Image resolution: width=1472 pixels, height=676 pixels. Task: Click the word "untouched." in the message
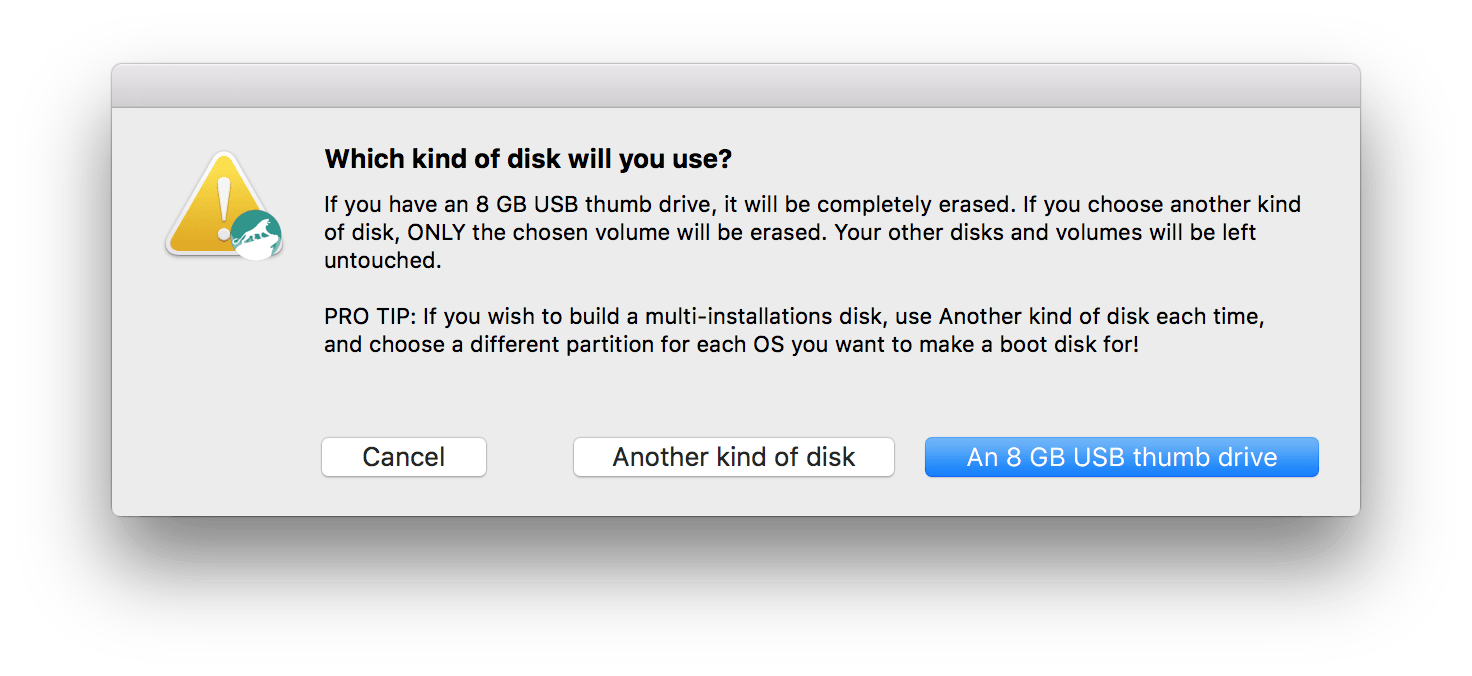point(382,261)
